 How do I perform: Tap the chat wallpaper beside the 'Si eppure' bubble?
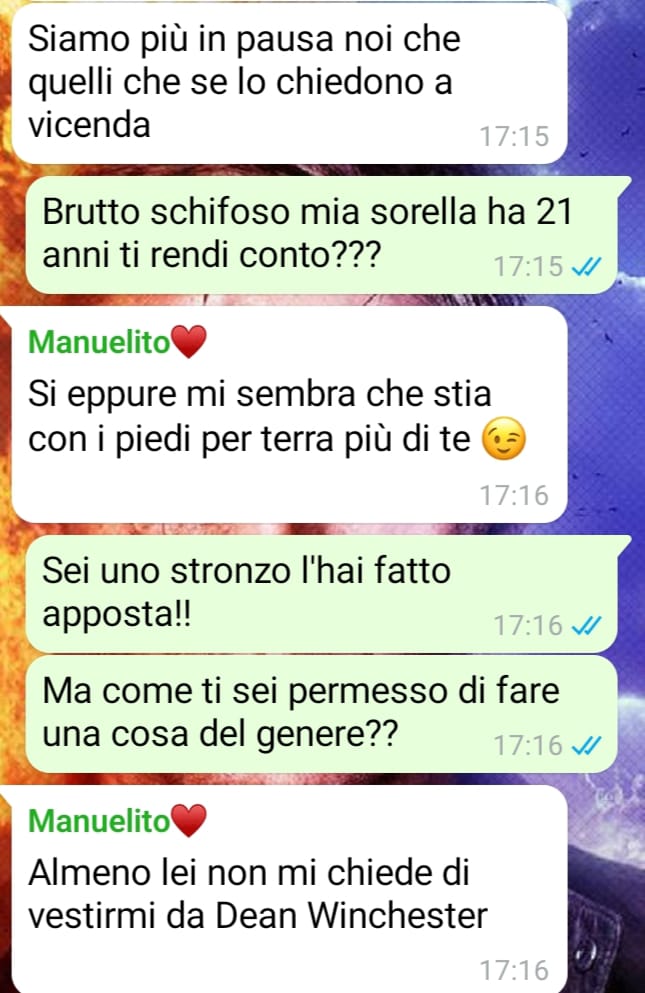click(x=605, y=414)
